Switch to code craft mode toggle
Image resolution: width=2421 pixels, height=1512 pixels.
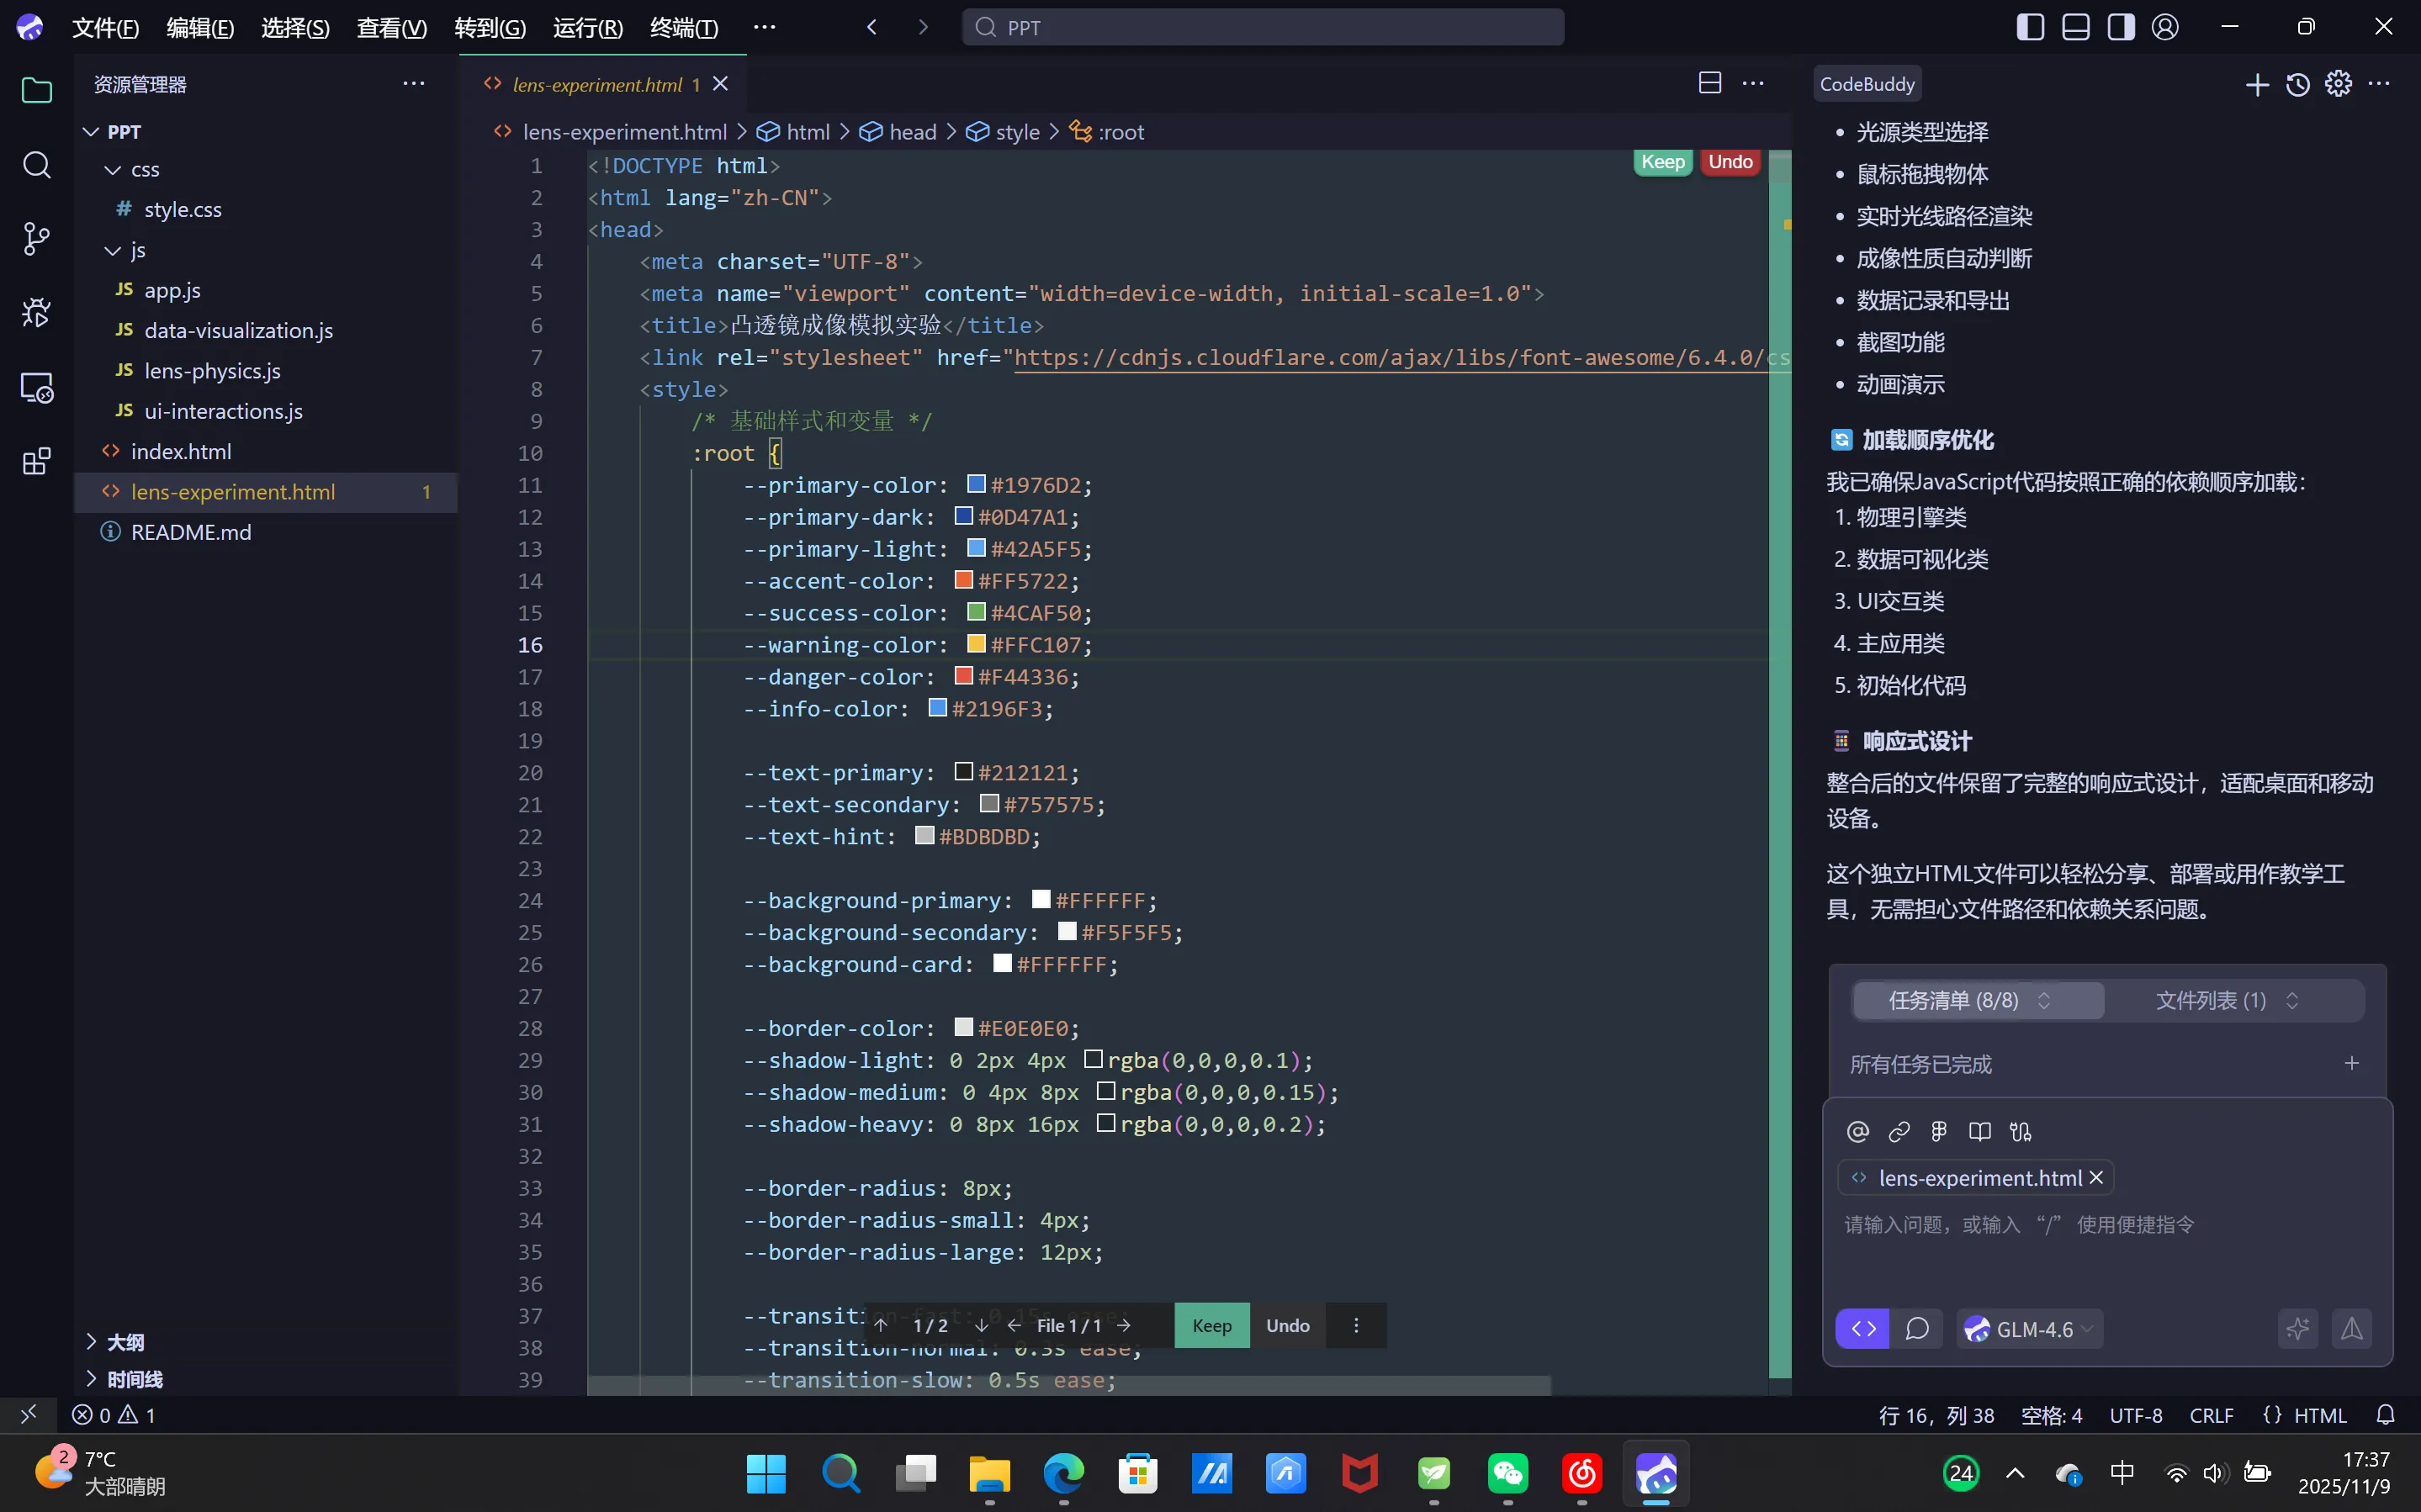coord(1863,1329)
